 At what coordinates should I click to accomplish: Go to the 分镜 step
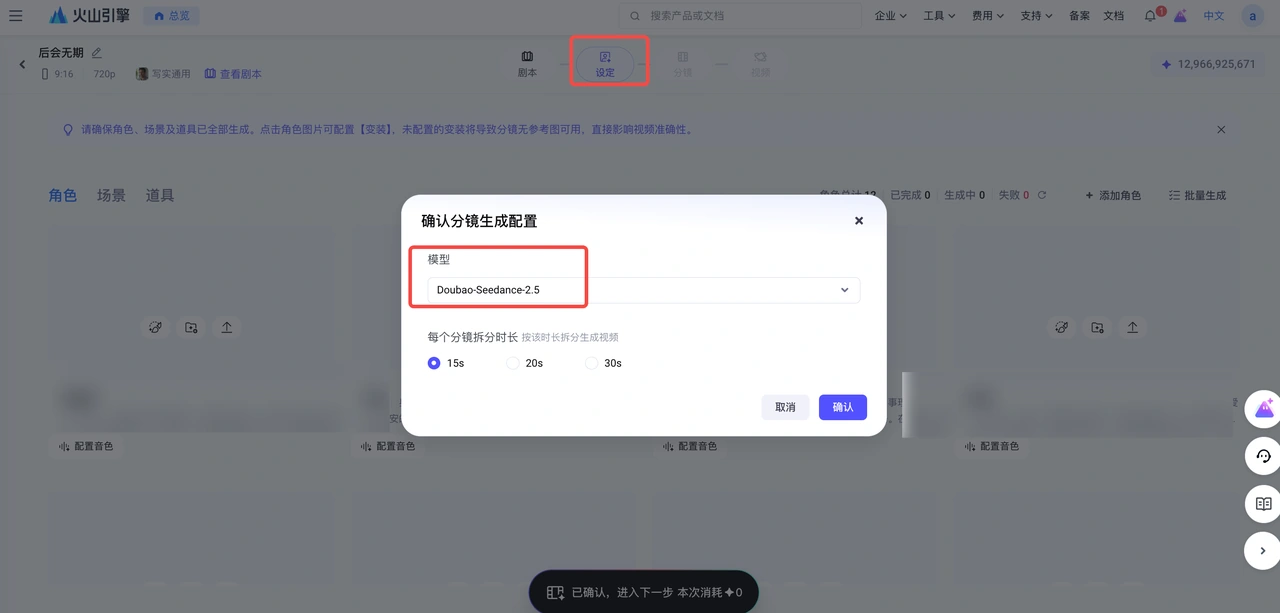tap(682, 64)
